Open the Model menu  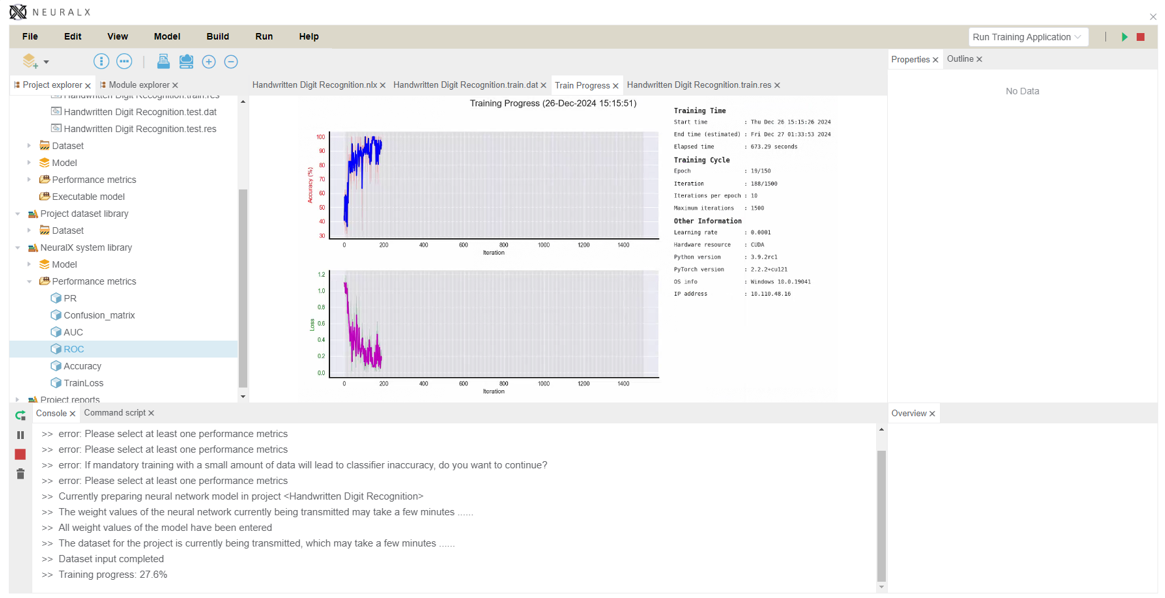pos(167,37)
